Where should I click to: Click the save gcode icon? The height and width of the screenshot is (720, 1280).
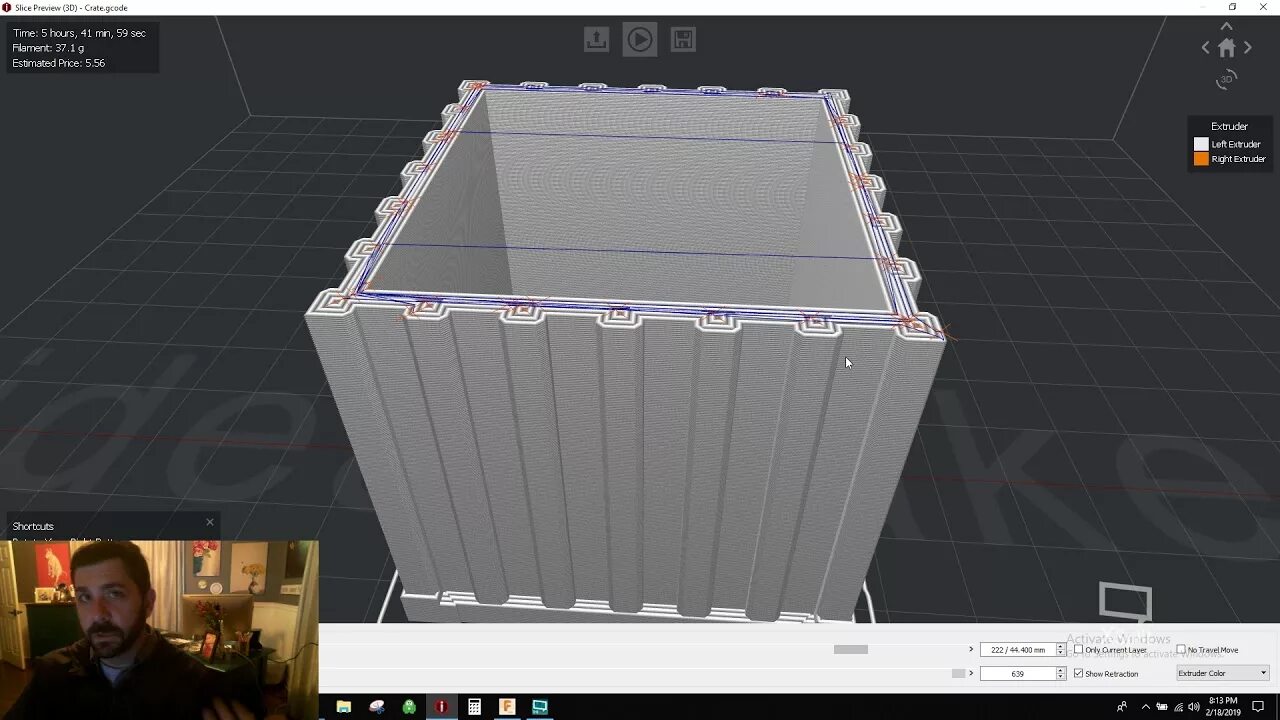683,39
